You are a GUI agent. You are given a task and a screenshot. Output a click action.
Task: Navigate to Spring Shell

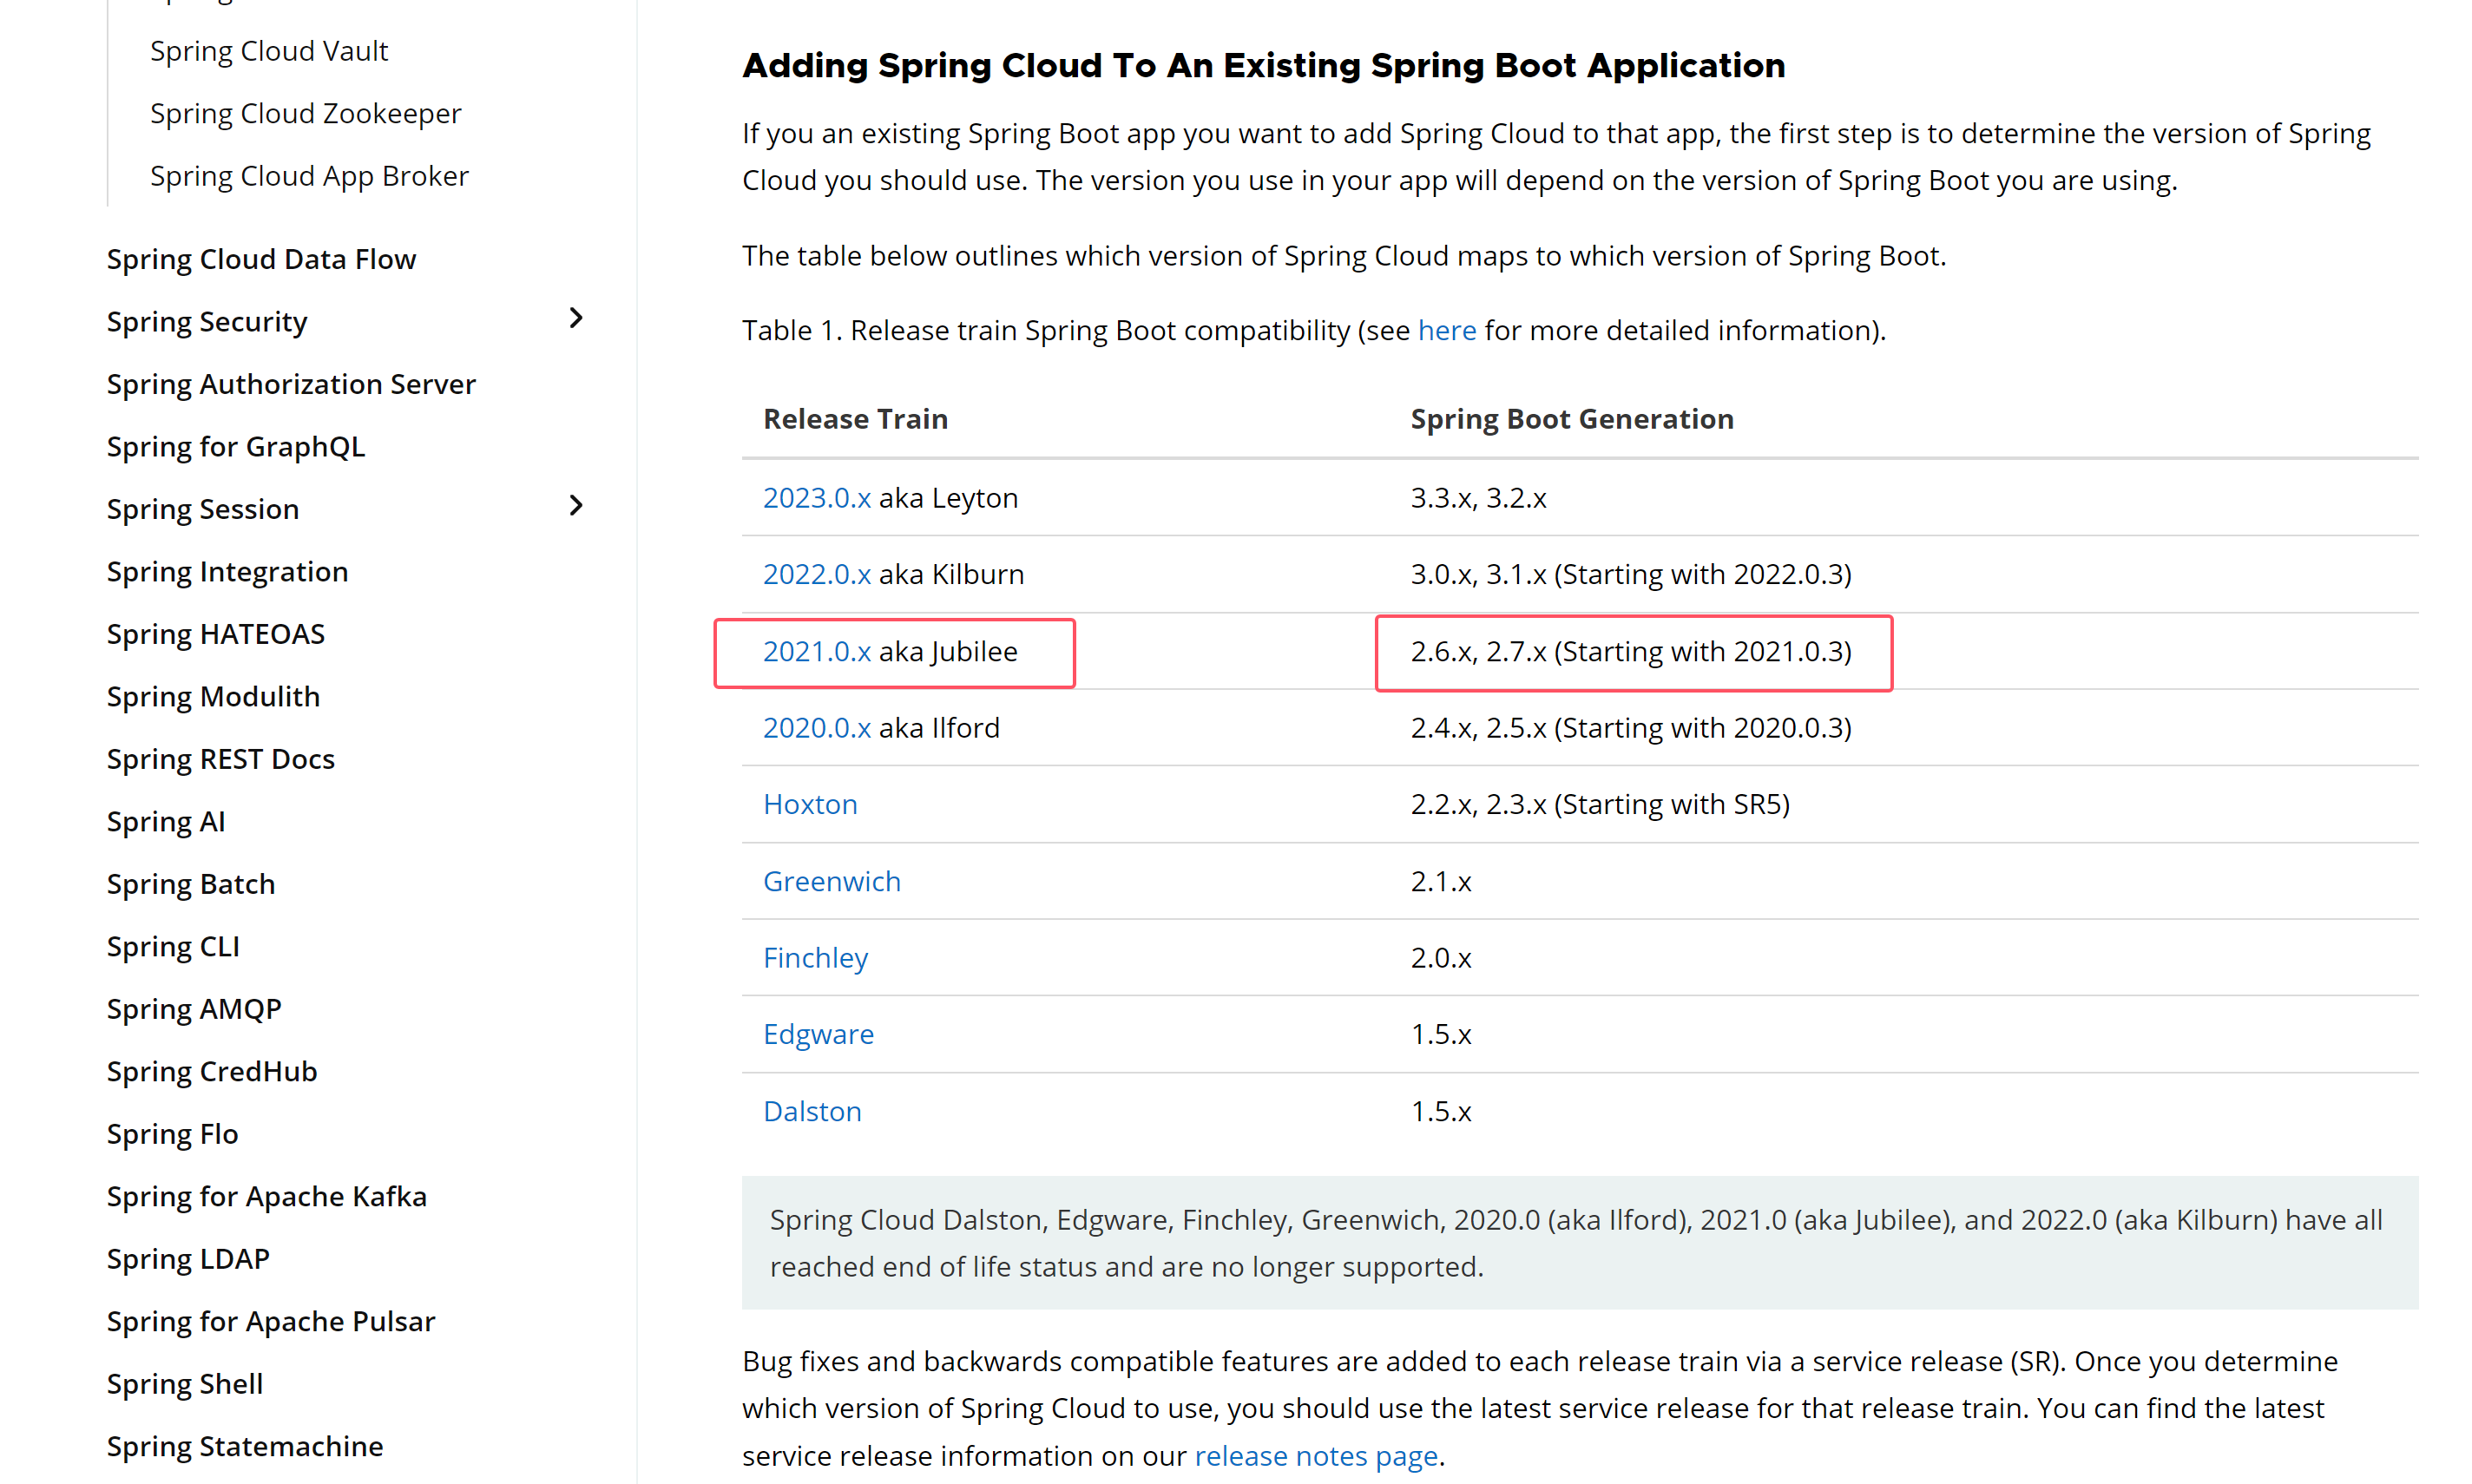(185, 1384)
